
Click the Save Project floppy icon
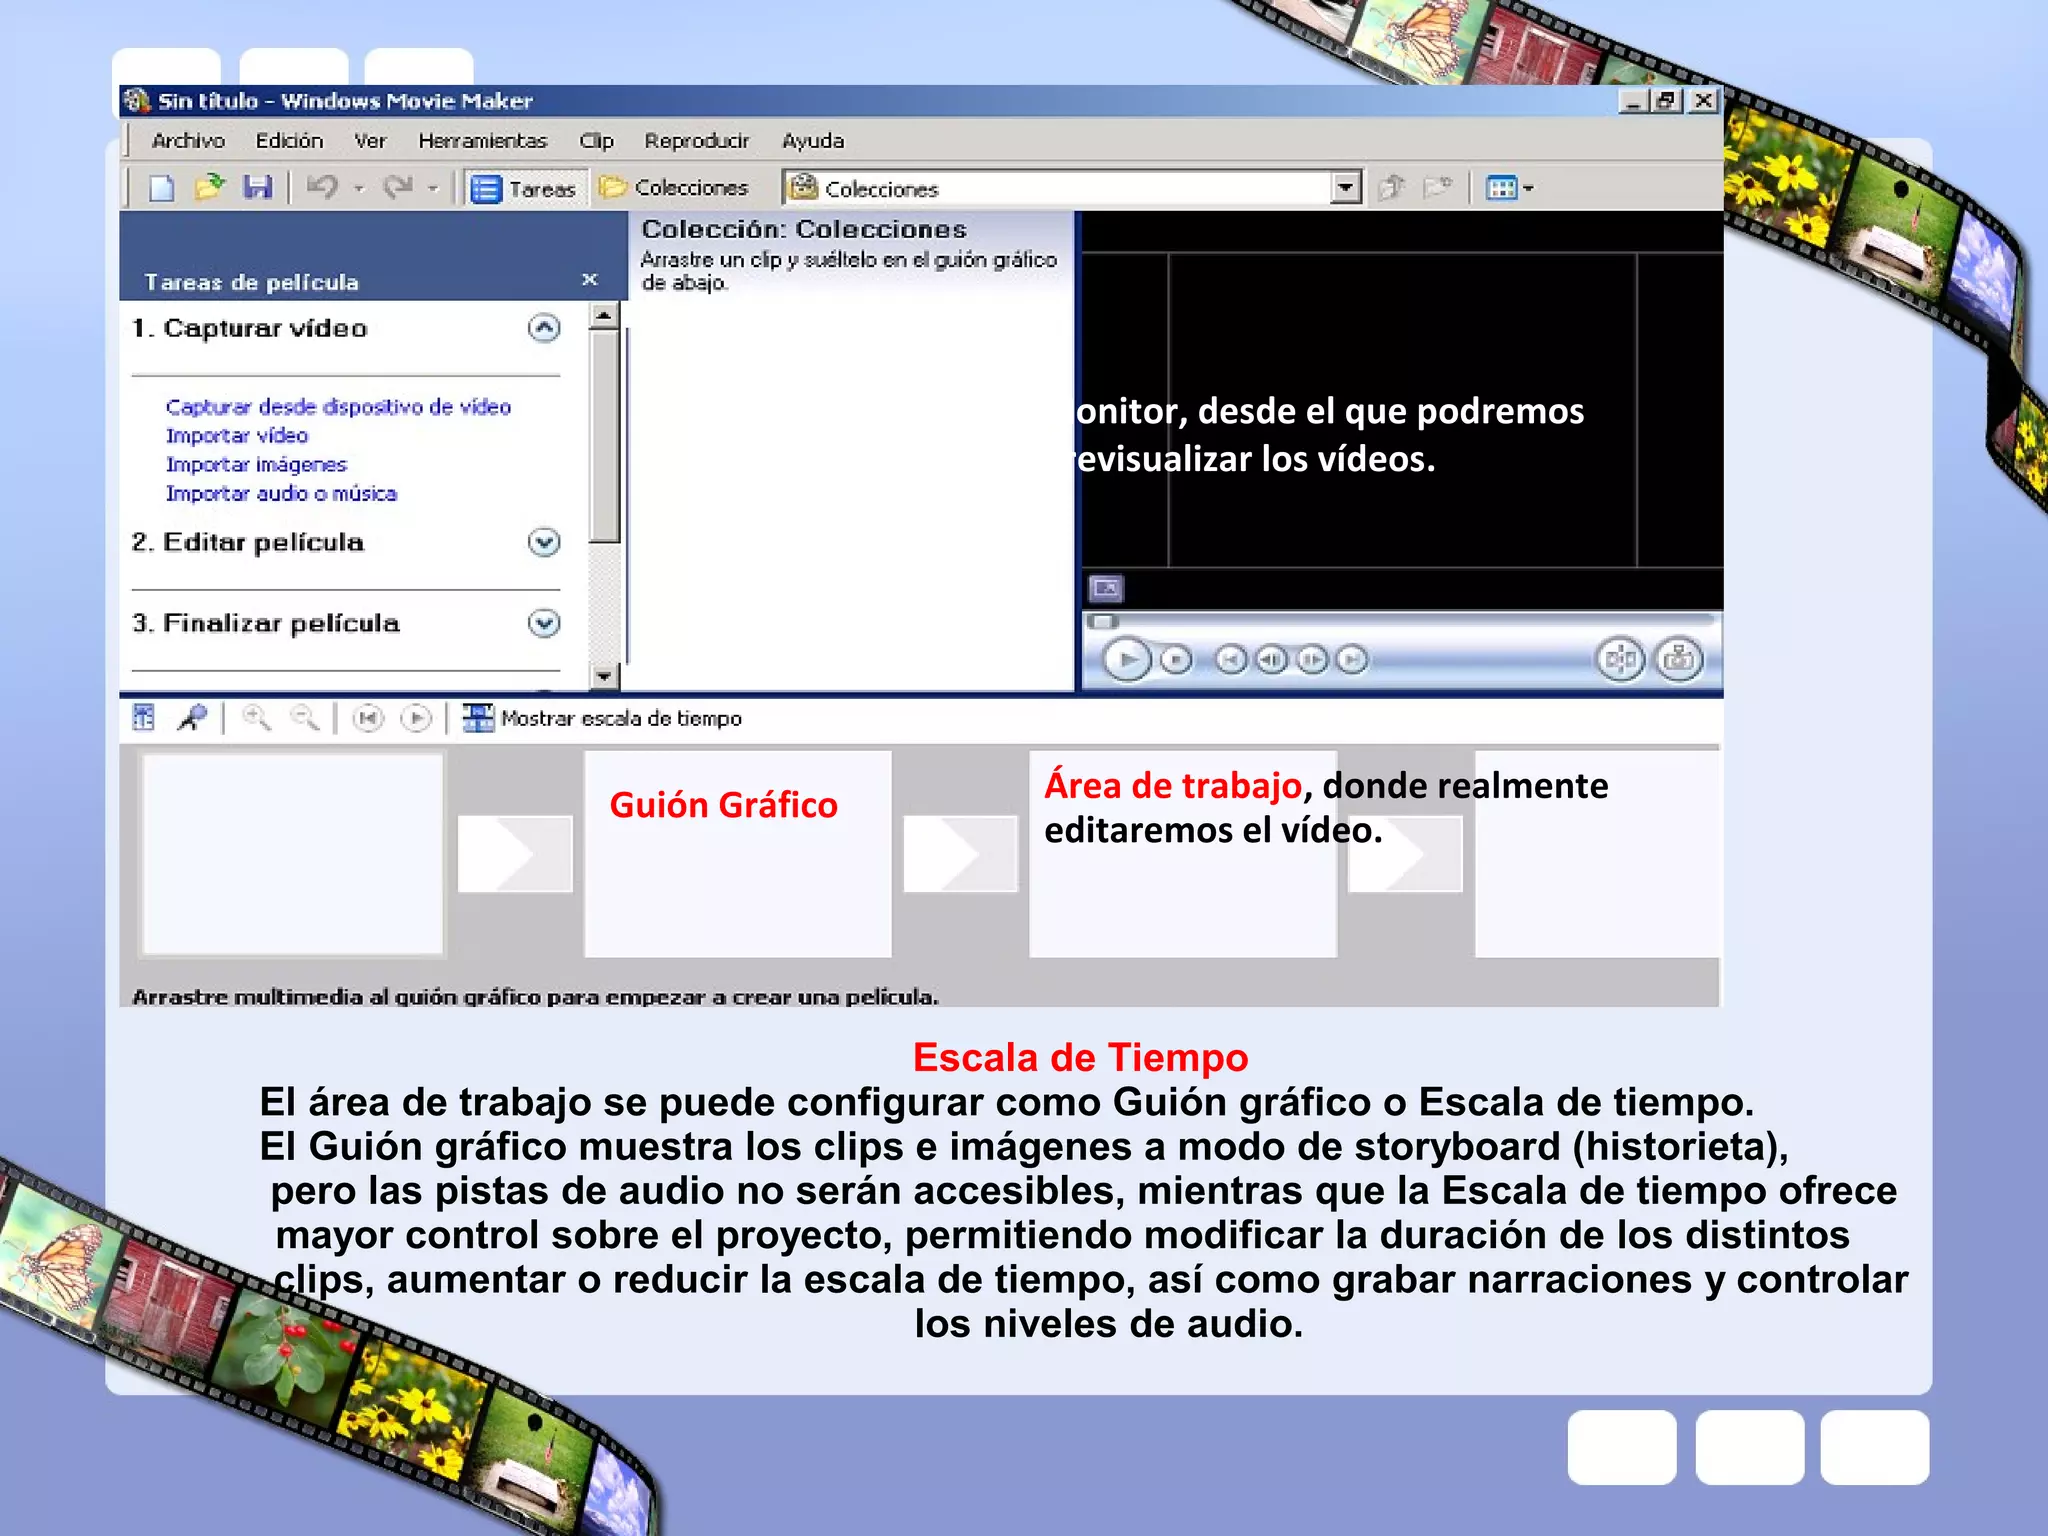tap(258, 187)
